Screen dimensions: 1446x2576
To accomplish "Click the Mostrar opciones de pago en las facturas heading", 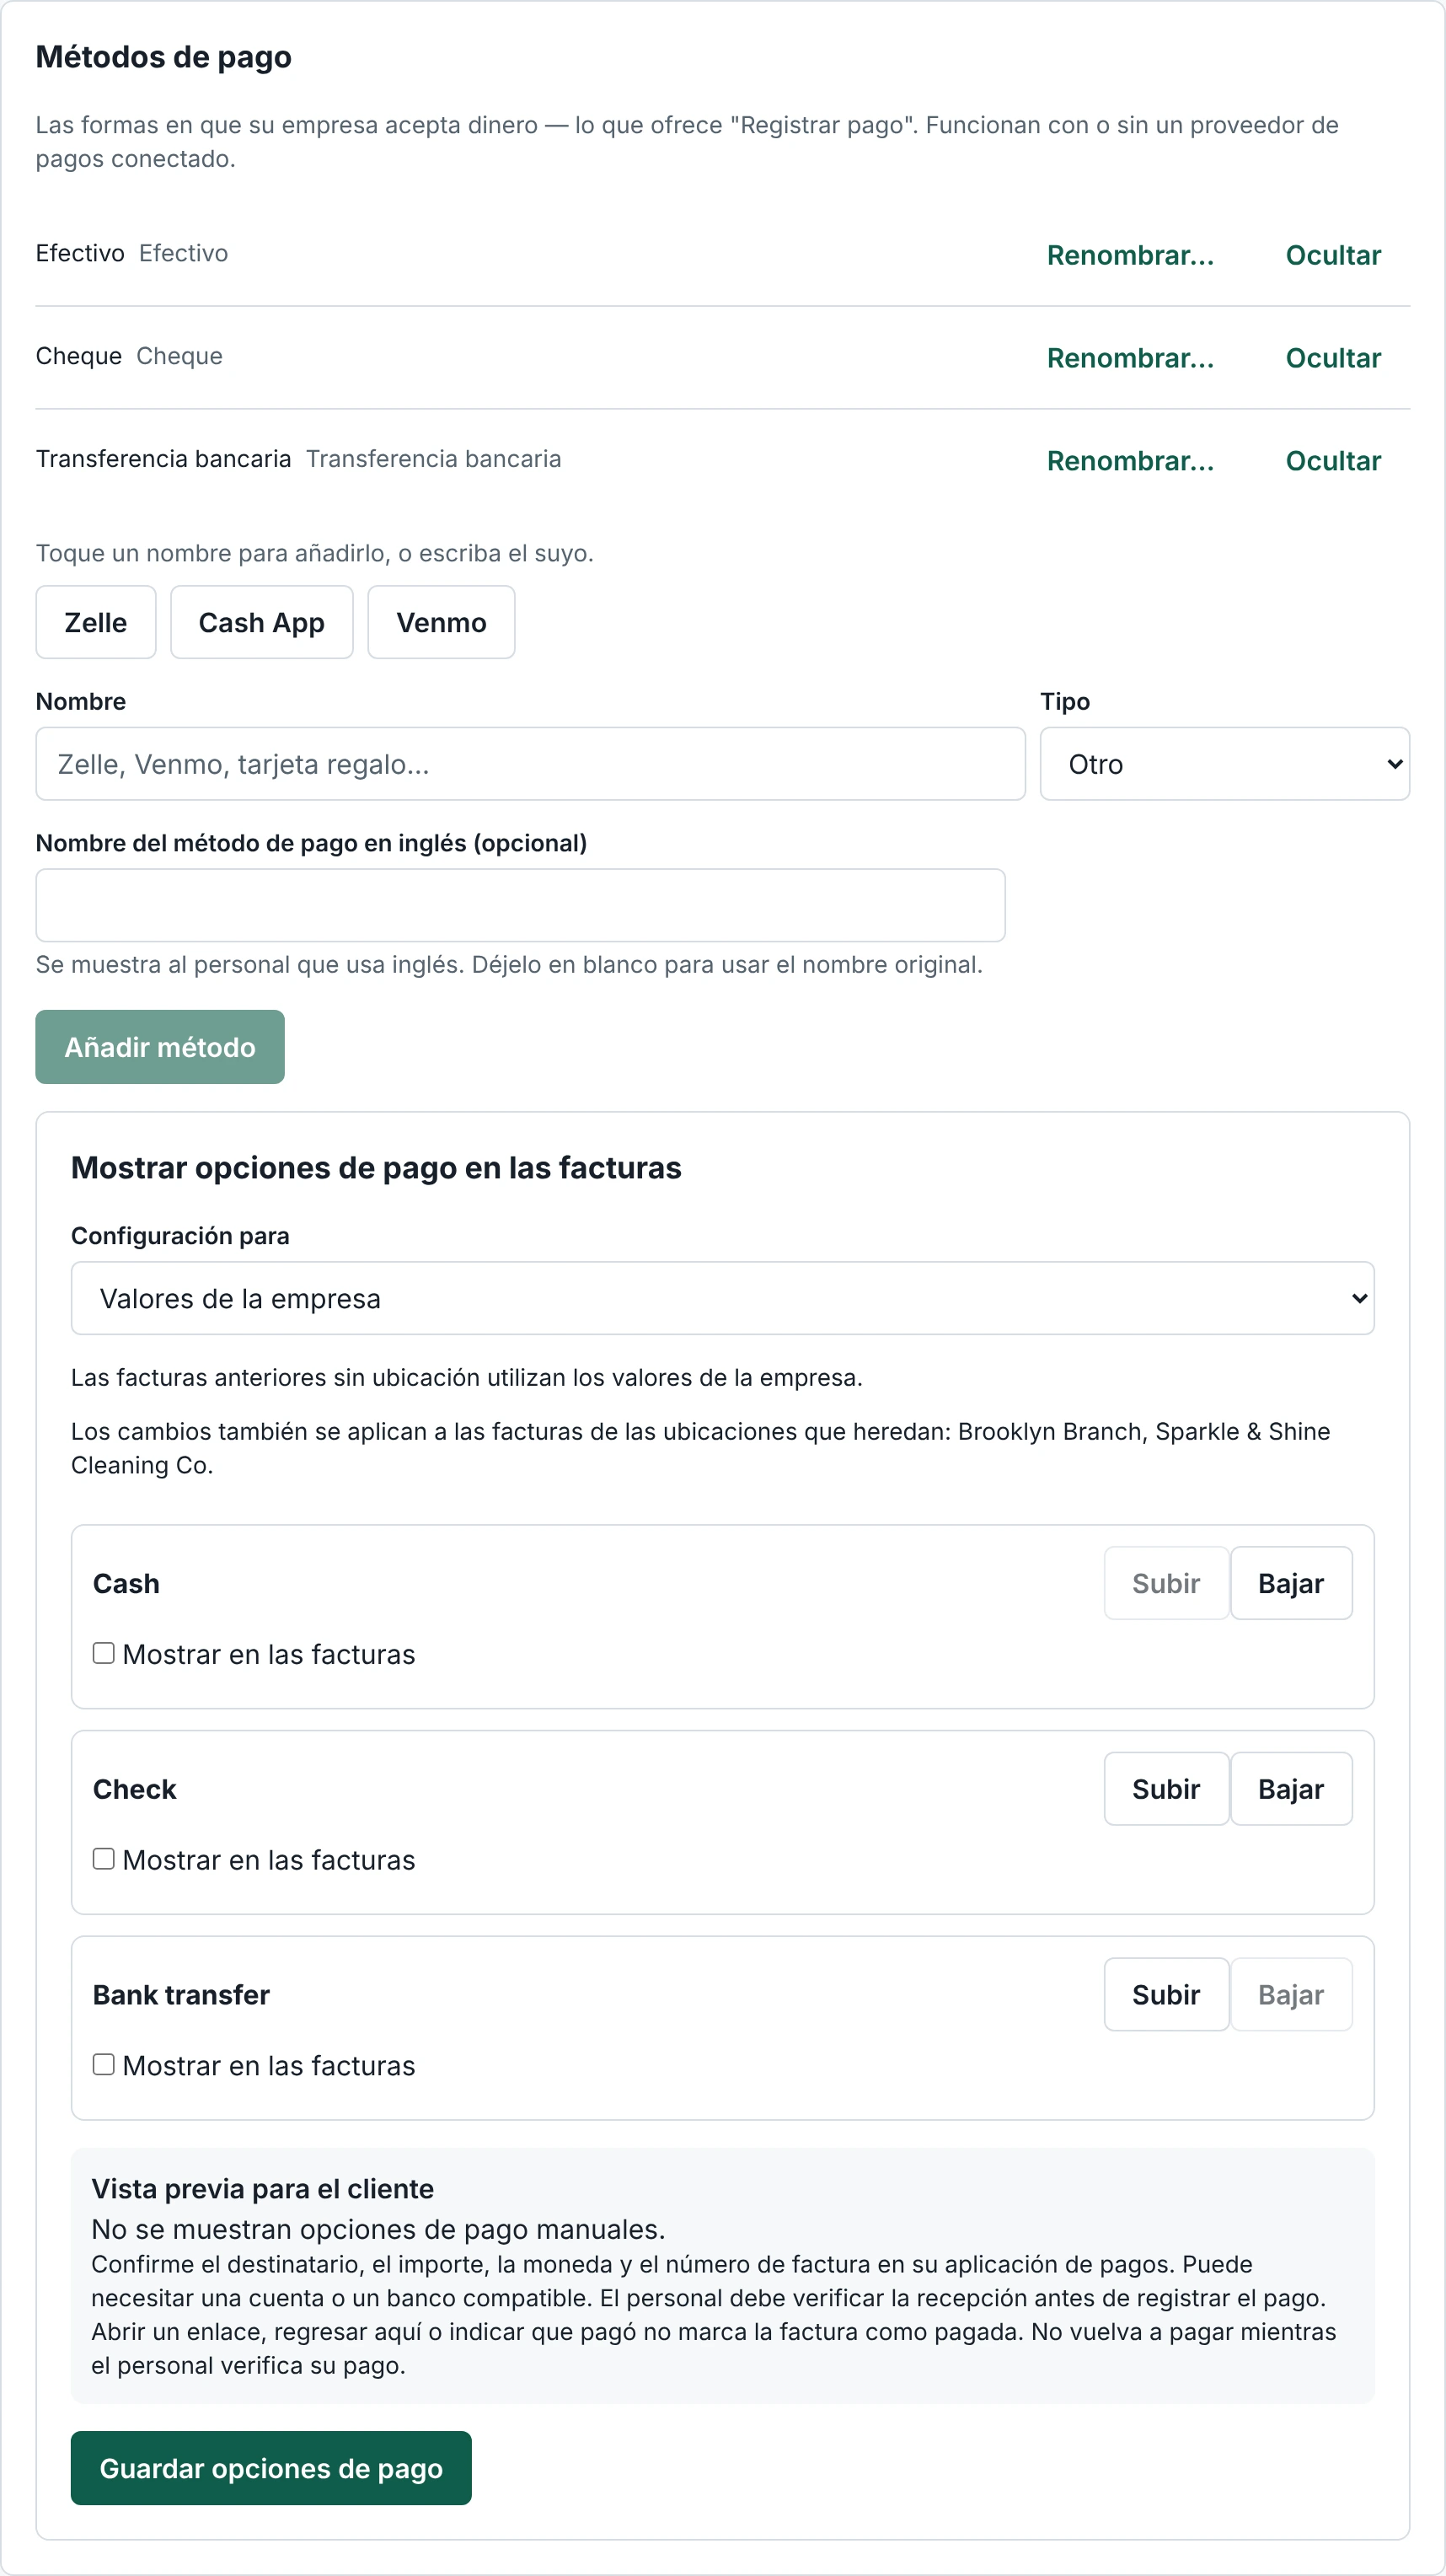I will [376, 1168].
